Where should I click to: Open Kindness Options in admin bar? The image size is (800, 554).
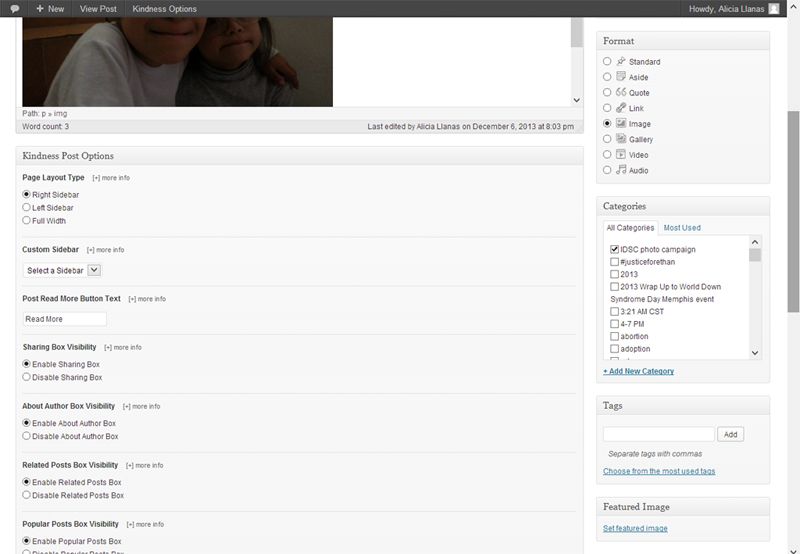(x=164, y=9)
